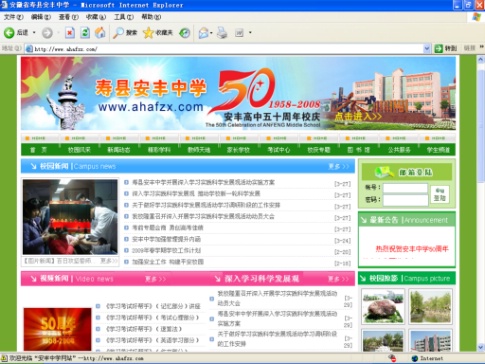The height and width of the screenshot is (364, 485).
Task: Open the Mail envelope toolbar icon
Action: click(203, 33)
